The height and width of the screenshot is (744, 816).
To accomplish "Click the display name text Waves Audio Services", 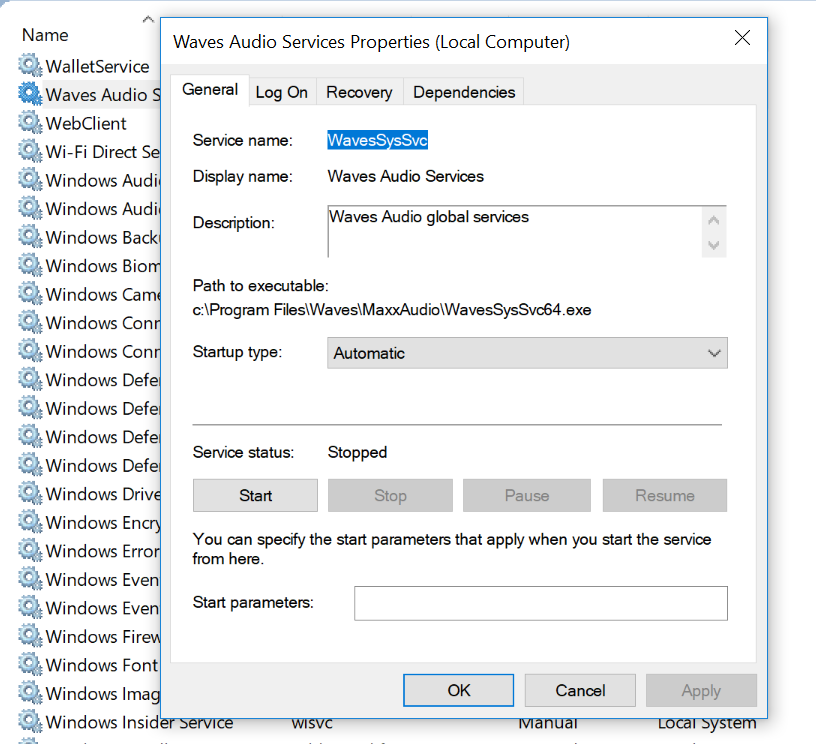I will 406,176.
